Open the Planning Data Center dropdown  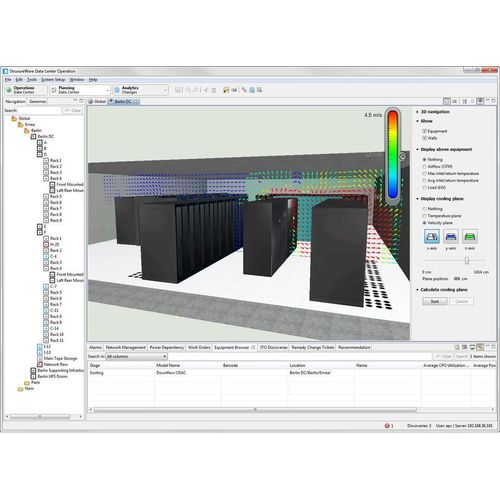pos(108,90)
